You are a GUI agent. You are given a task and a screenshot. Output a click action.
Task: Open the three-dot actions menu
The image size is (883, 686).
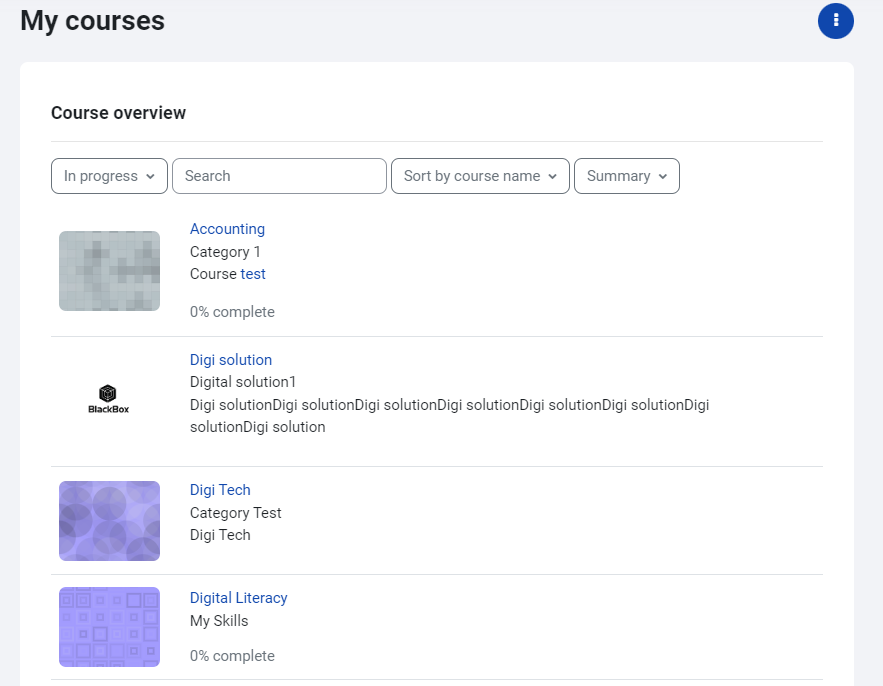tap(835, 21)
